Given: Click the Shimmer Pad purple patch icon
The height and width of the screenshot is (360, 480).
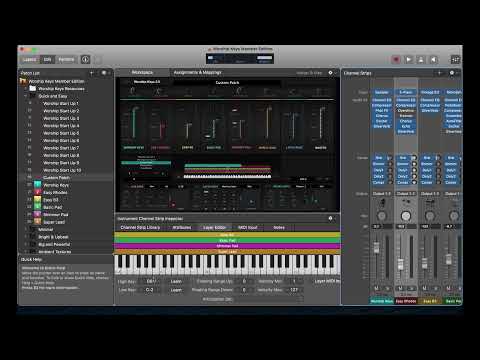Looking at the screenshot, I should (x=38, y=214).
